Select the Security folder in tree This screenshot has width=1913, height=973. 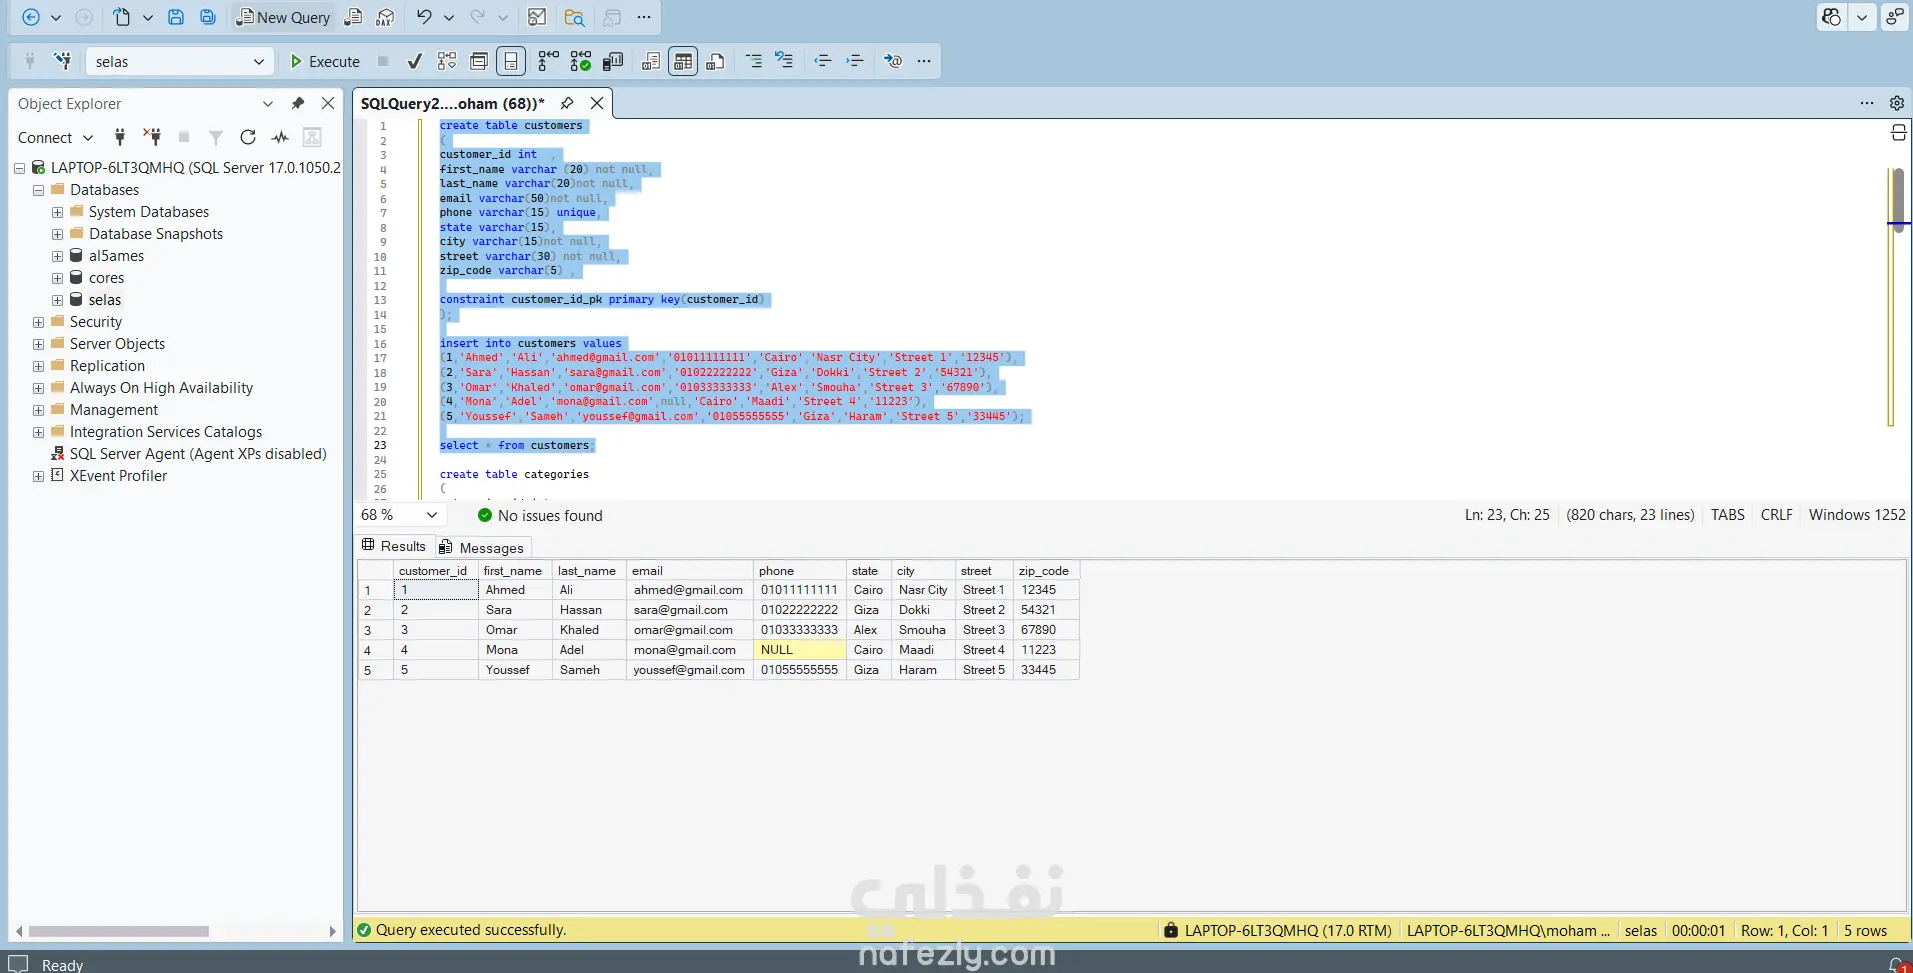point(96,322)
